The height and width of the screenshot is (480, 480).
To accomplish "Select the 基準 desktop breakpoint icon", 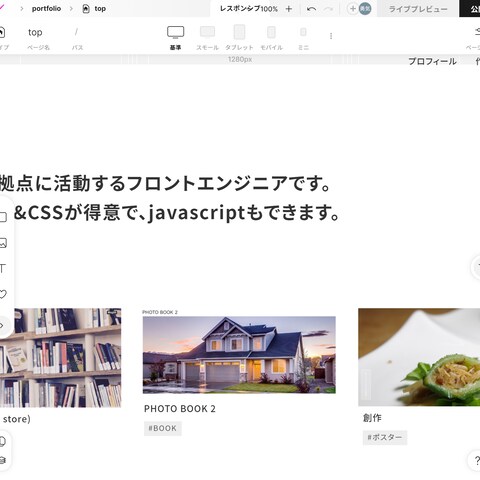I will [x=175, y=32].
